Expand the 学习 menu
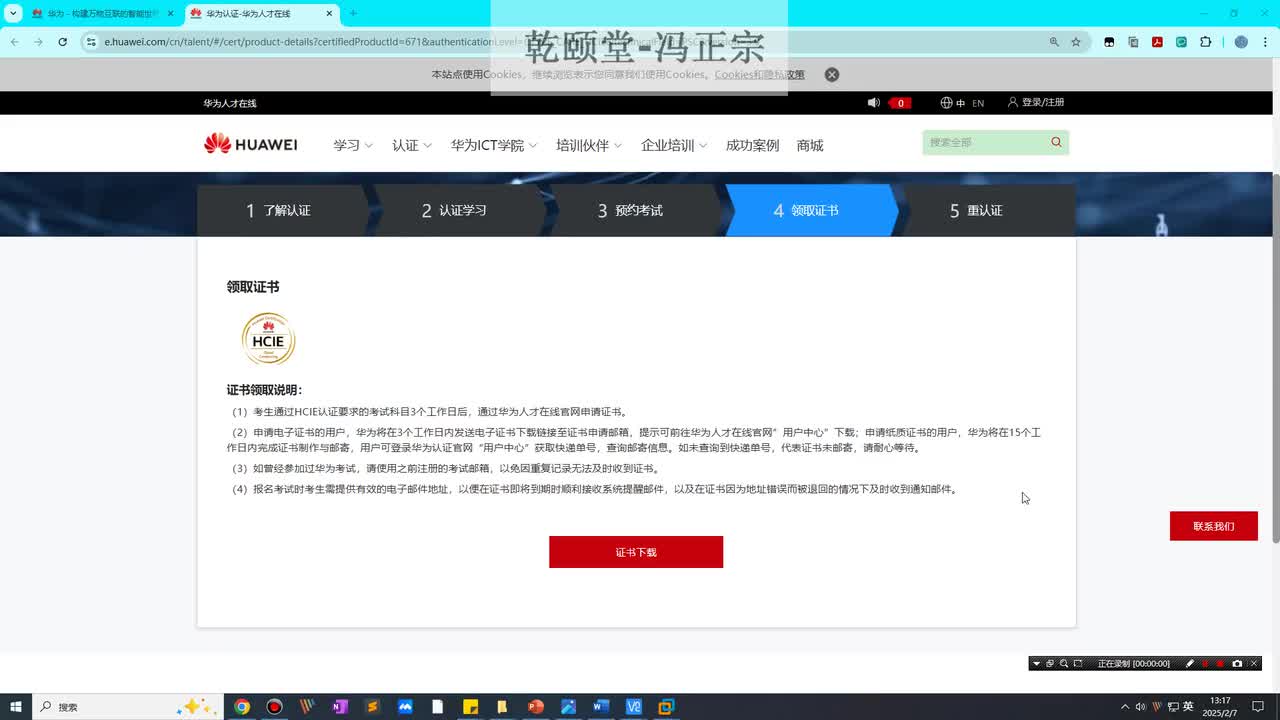Image resolution: width=1280 pixels, height=720 pixels. point(352,145)
